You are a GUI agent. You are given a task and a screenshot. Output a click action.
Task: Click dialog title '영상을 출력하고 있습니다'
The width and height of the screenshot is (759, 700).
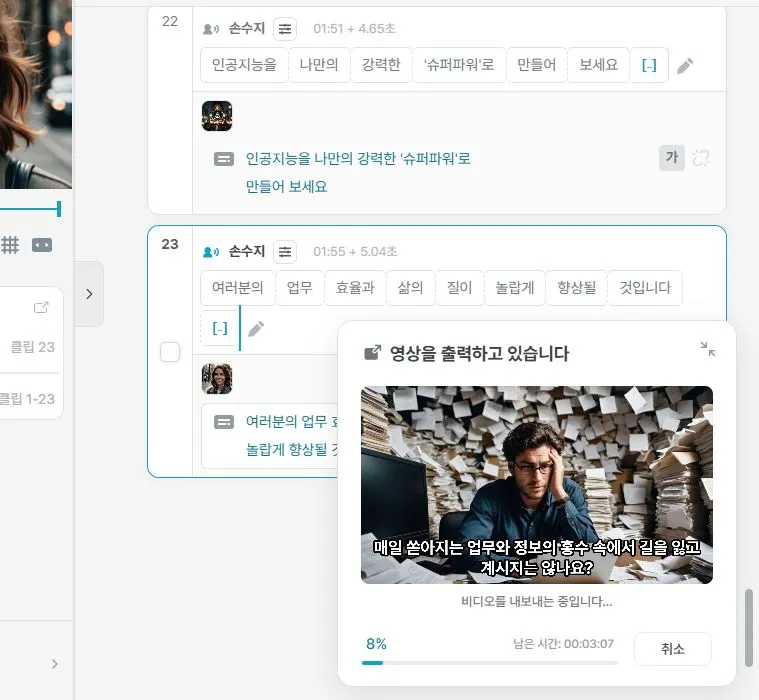click(479, 353)
